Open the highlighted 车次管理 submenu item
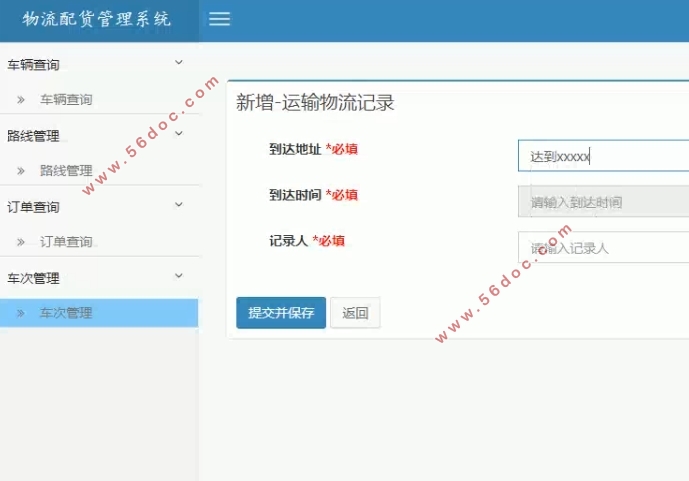 pos(99,313)
